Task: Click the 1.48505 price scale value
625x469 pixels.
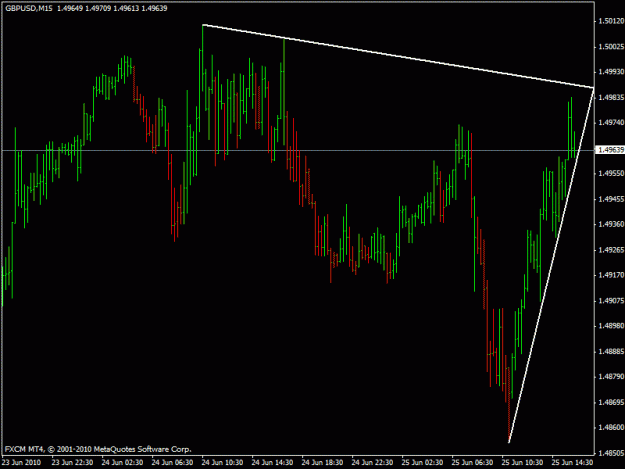Action: click(611, 453)
